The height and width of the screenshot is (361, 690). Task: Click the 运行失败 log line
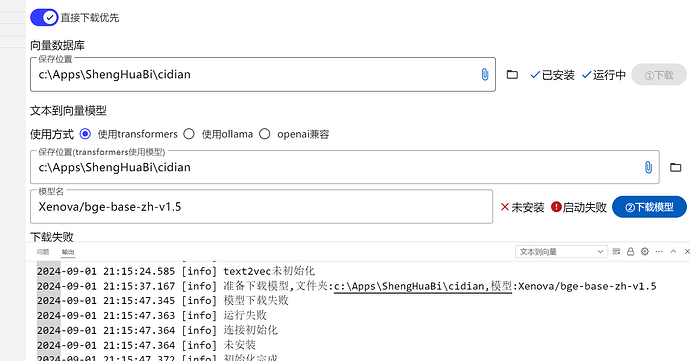pos(245,315)
